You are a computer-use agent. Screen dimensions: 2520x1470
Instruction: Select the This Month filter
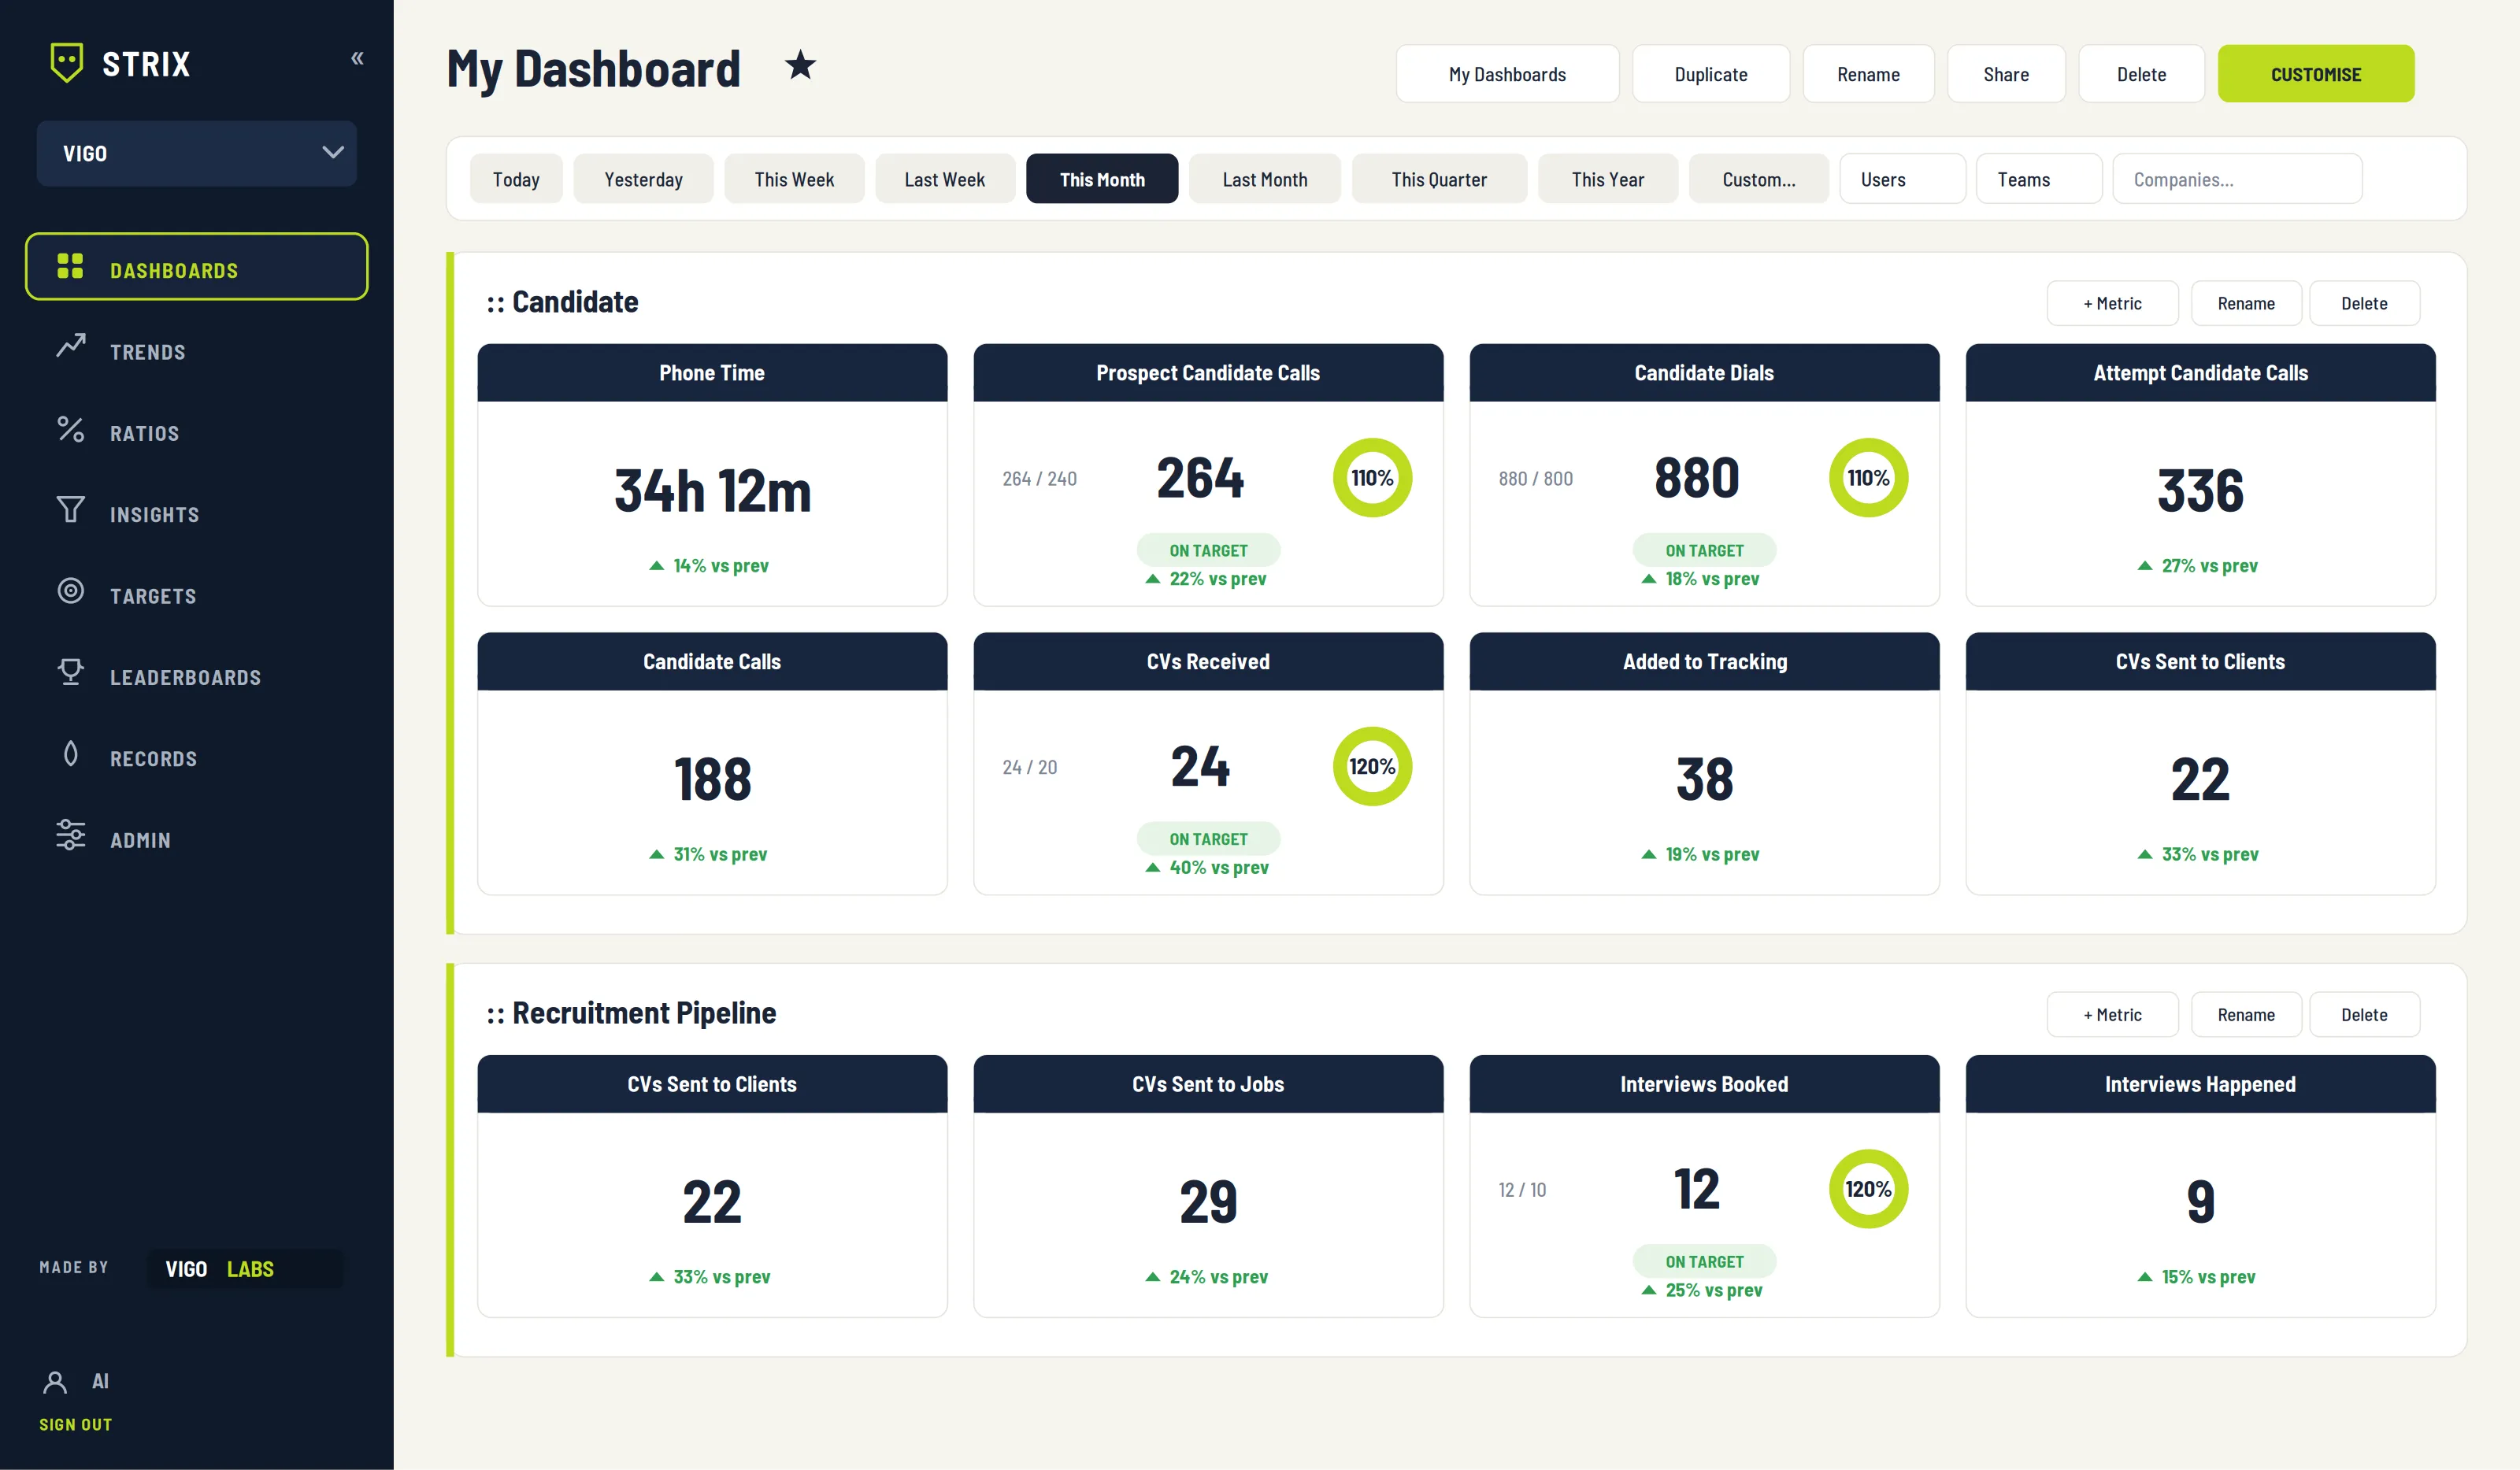tap(1102, 179)
